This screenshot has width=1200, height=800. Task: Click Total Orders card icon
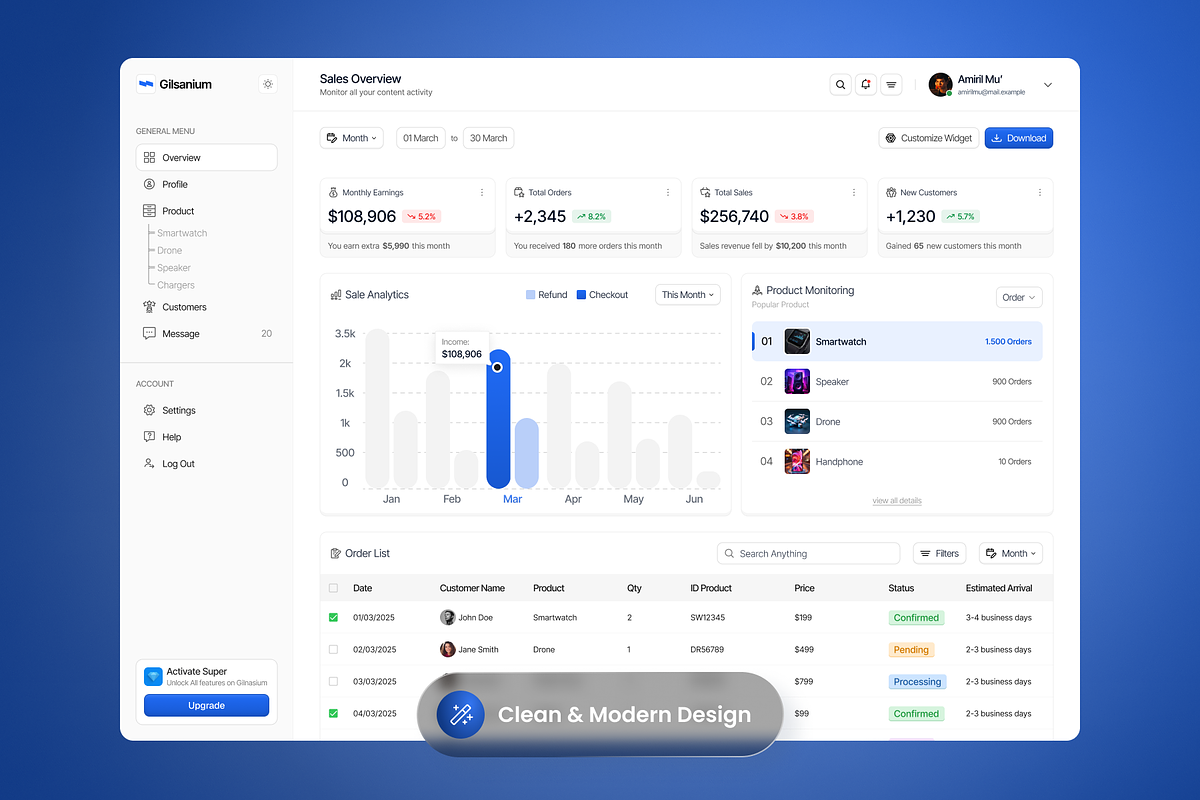pyautogui.click(x=520, y=192)
